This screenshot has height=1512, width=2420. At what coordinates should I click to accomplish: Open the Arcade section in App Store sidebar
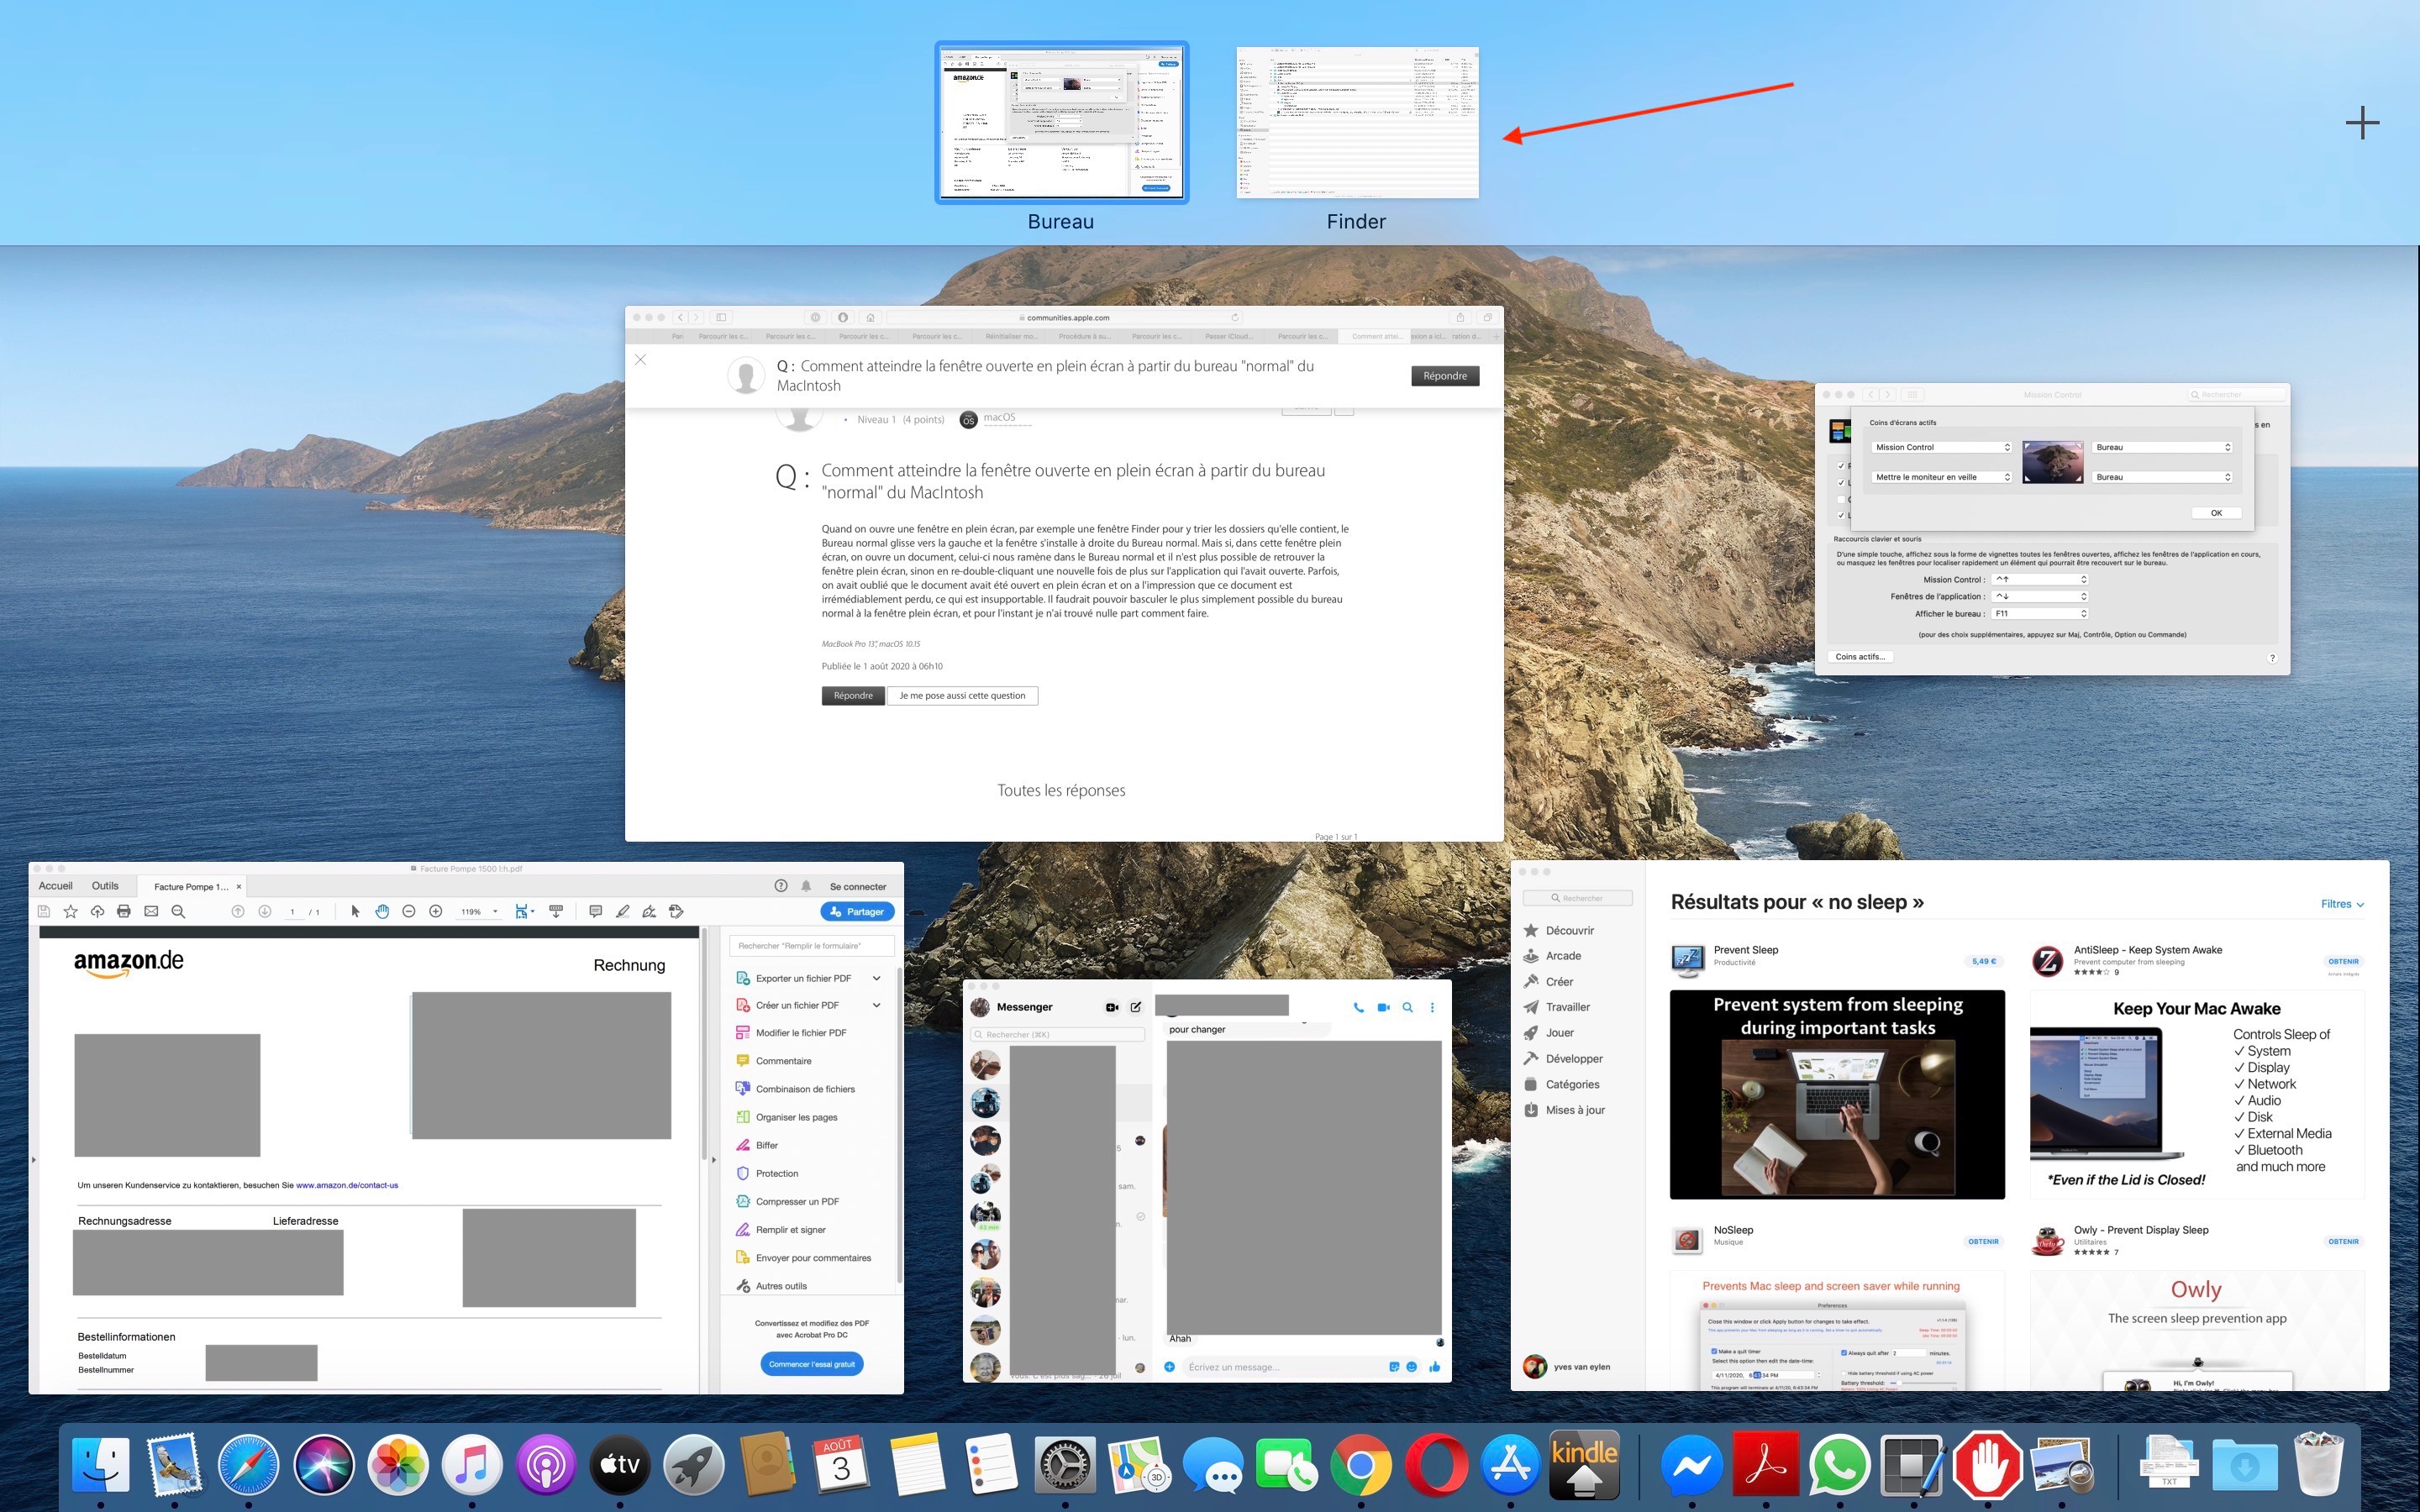point(1563,956)
